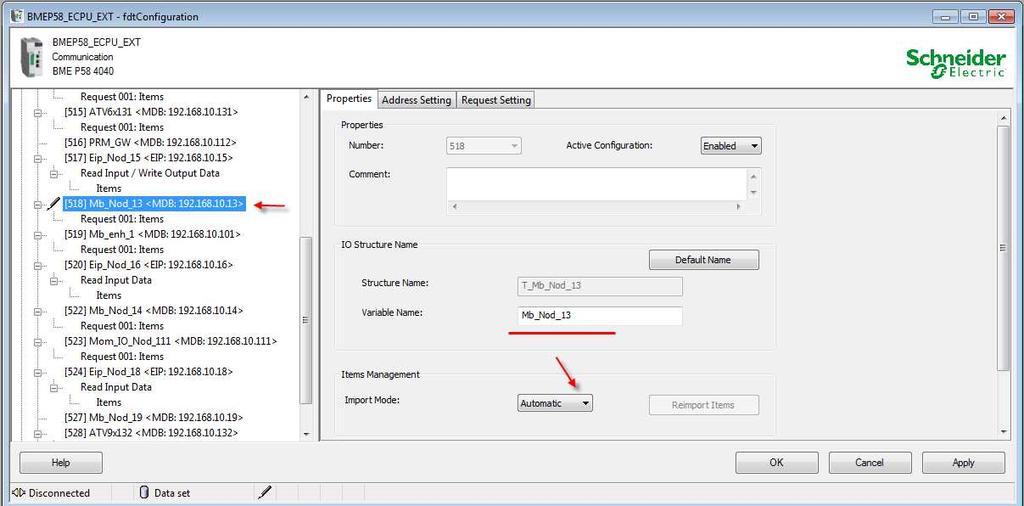1024x506 pixels.
Task: Click the device tree scroll up arrow
Action: (306, 97)
